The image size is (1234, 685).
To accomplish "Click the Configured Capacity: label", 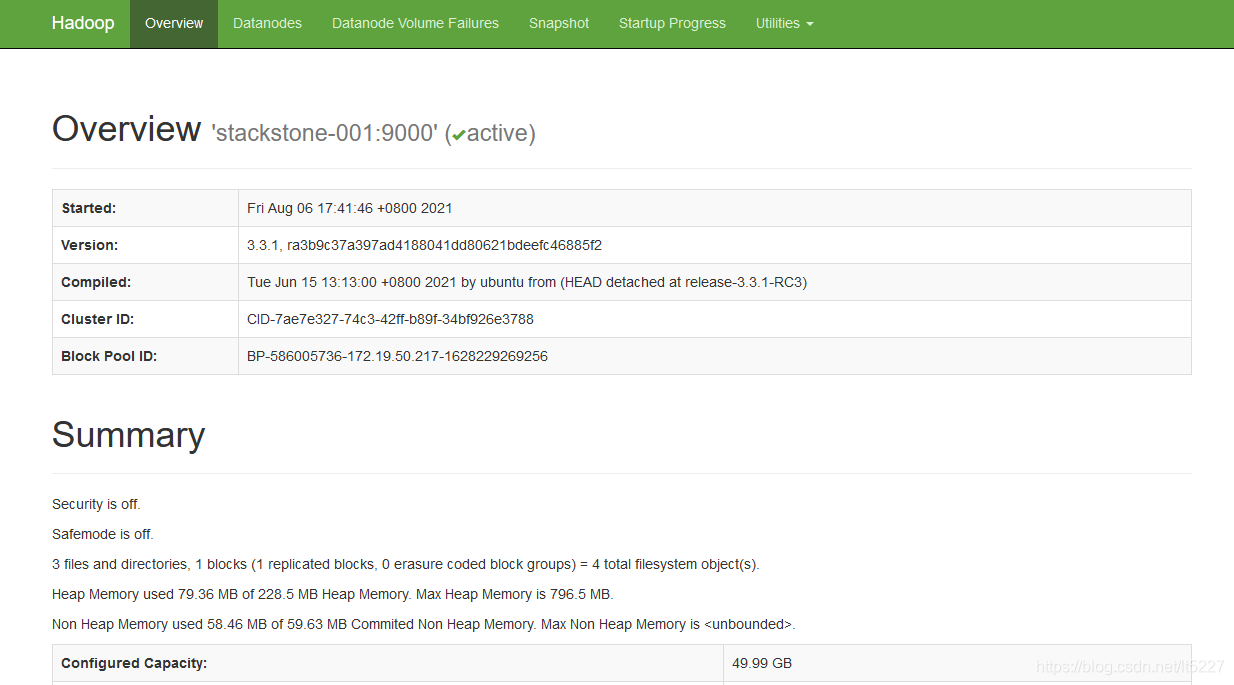I will pos(134,663).
